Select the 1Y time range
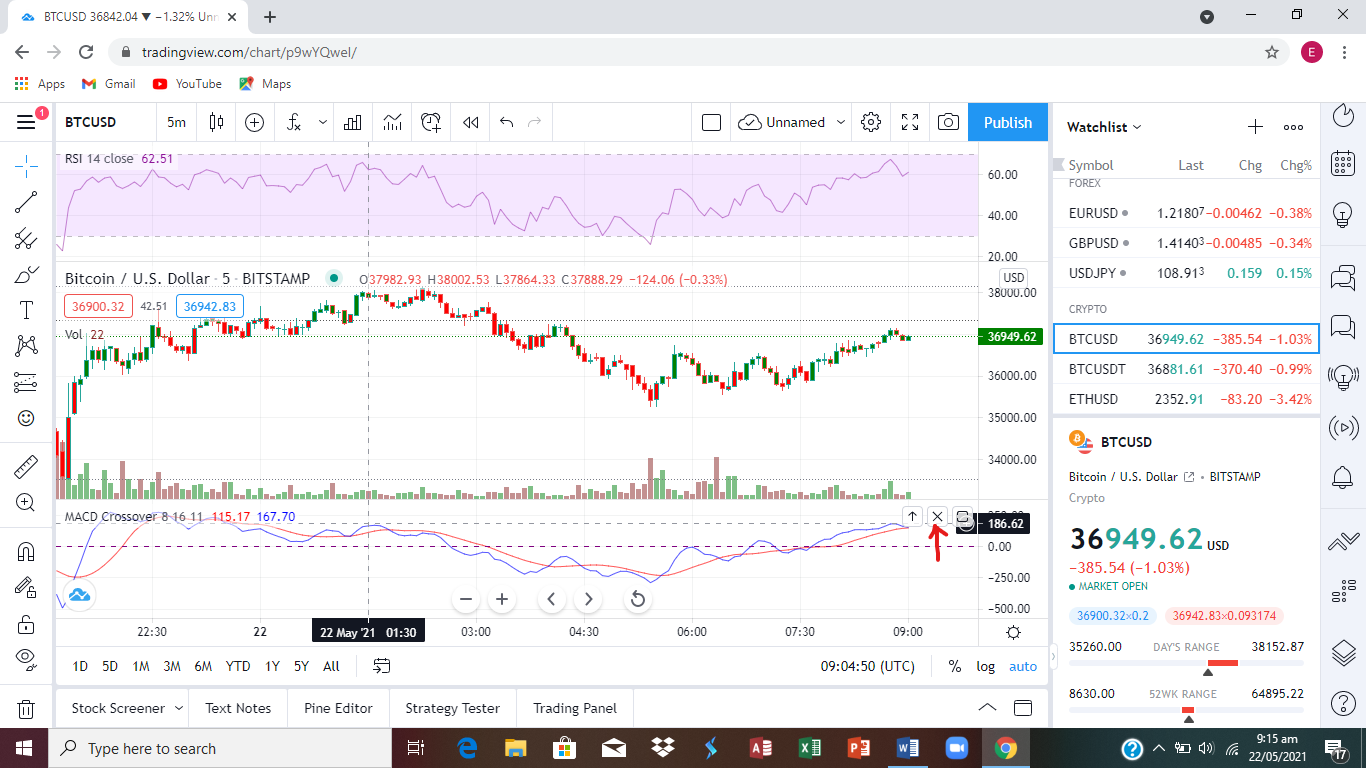This screenshot has width=1366, height=768. click(272, 666)
